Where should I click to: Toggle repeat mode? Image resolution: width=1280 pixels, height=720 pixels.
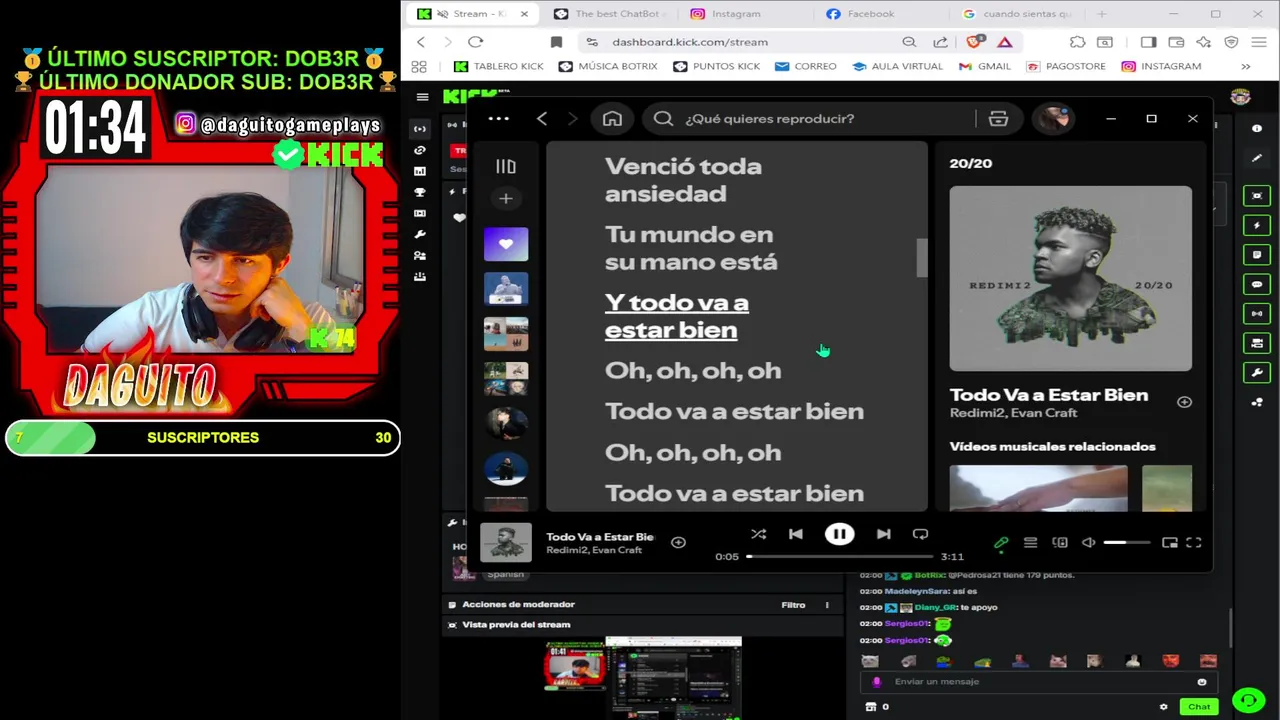(x=921, y=534)
